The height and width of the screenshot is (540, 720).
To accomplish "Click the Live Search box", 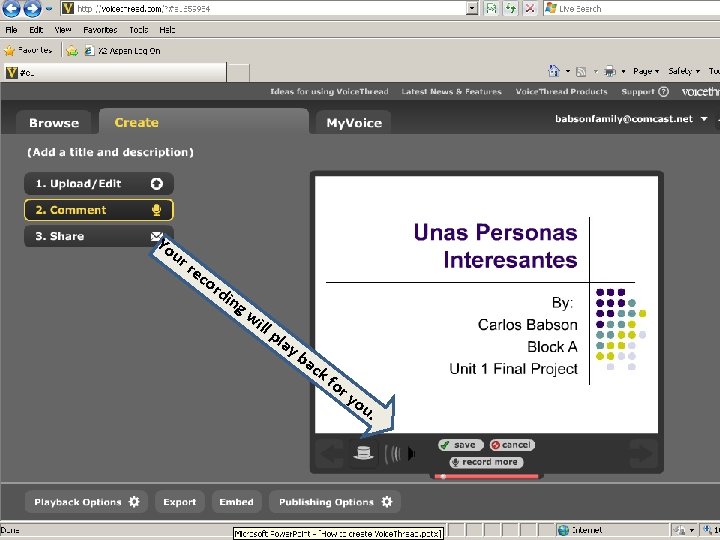I will tap(631, 8).
